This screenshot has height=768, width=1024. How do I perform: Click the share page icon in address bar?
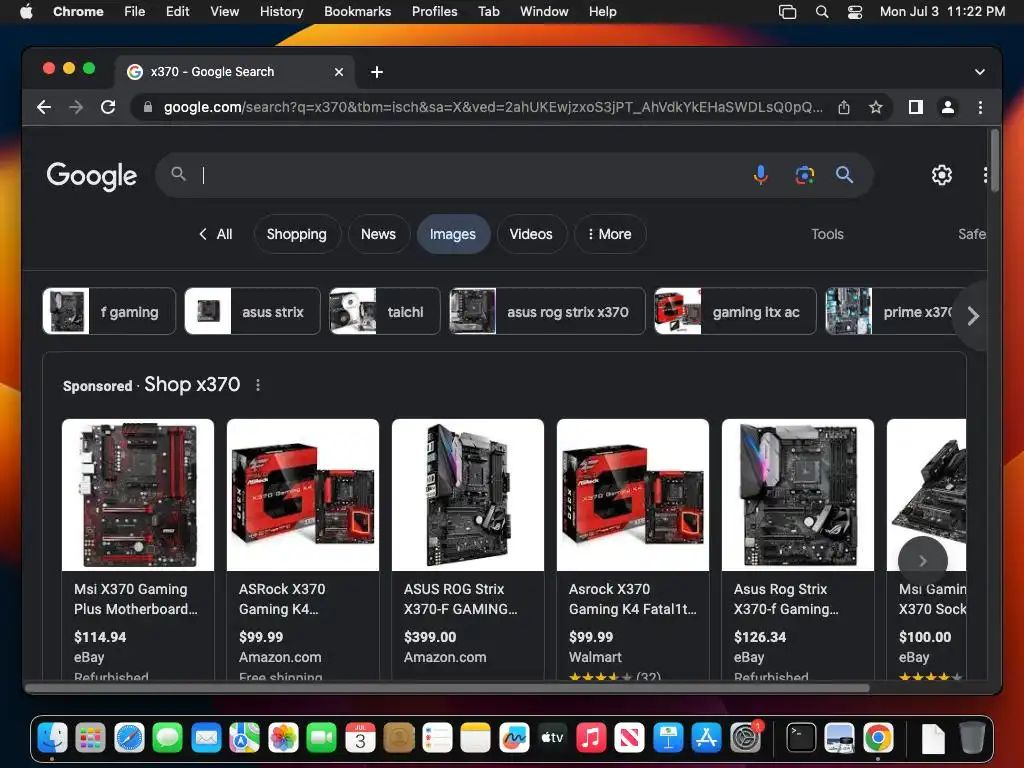coord(844,107)
